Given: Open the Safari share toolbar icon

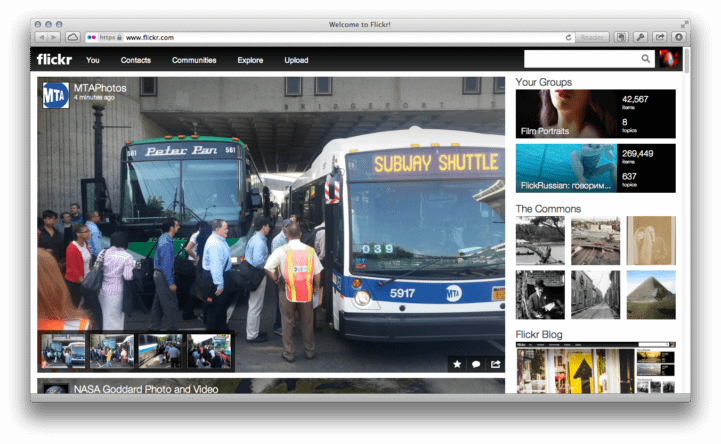Looking at the screenshot, I should coord(659,37).
